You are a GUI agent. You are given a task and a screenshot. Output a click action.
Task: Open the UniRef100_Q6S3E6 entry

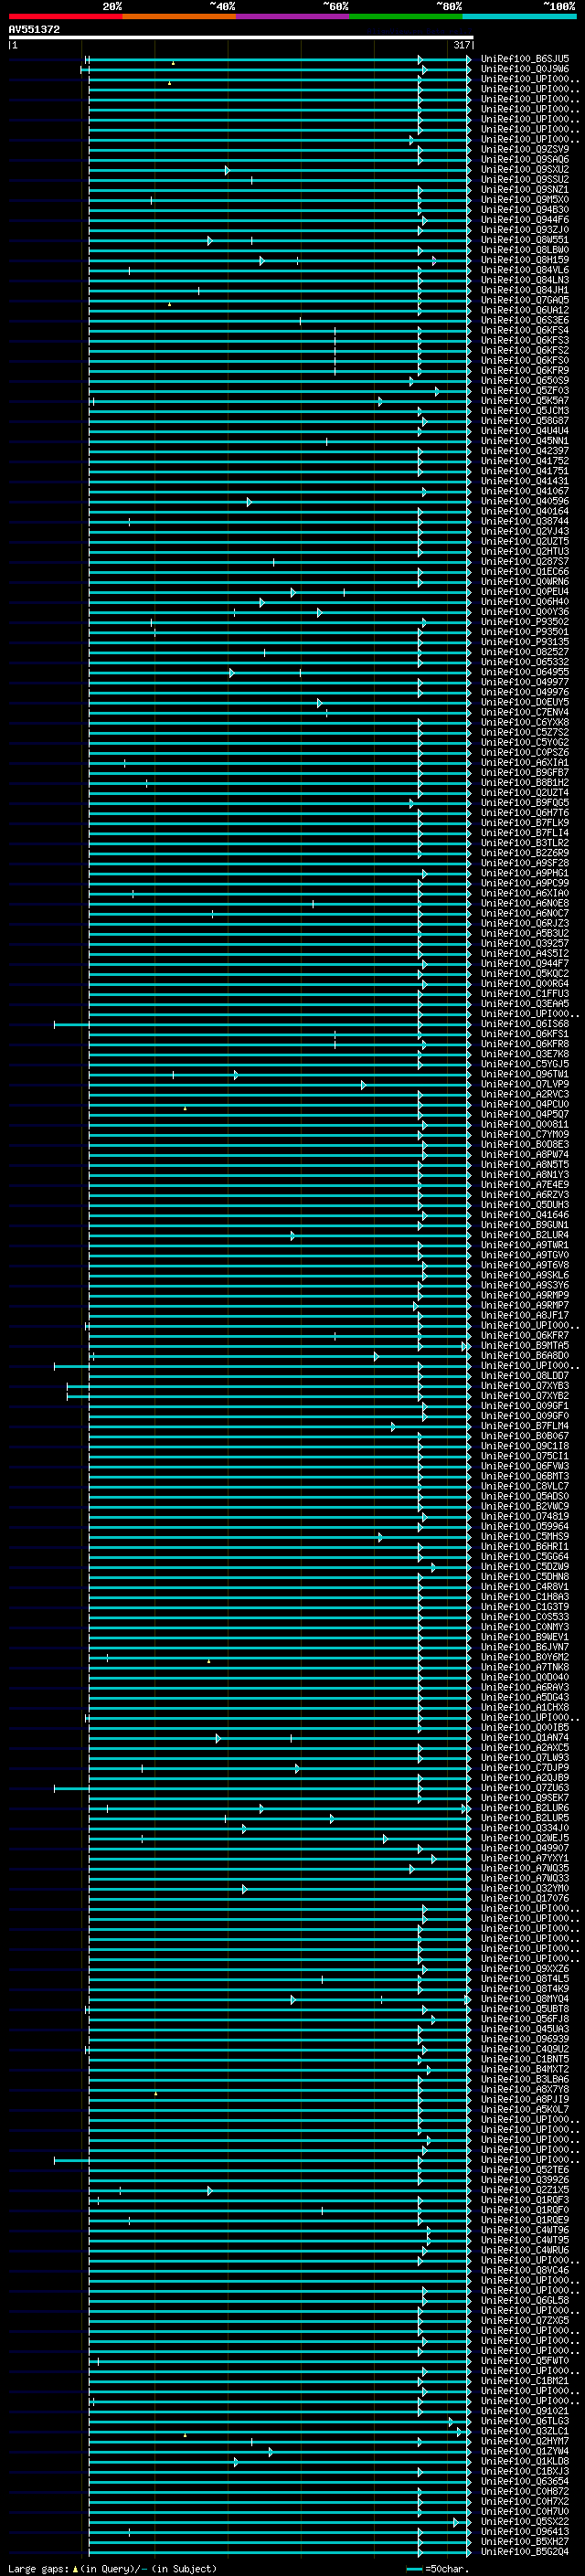tap(525, 320)
